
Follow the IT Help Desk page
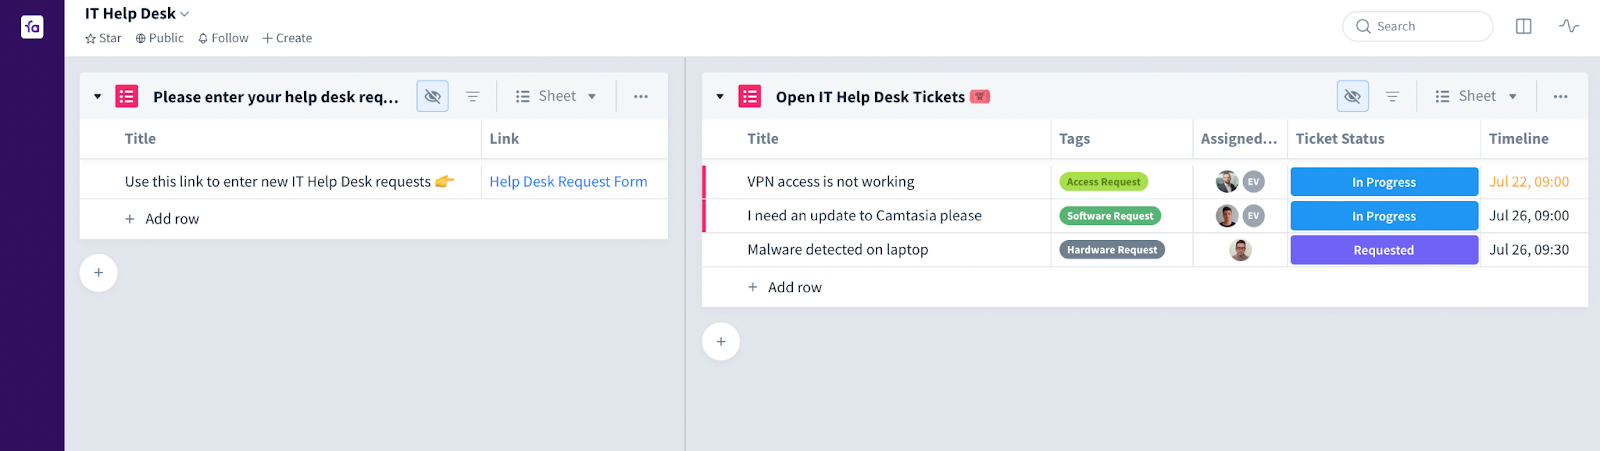[223, 38]
